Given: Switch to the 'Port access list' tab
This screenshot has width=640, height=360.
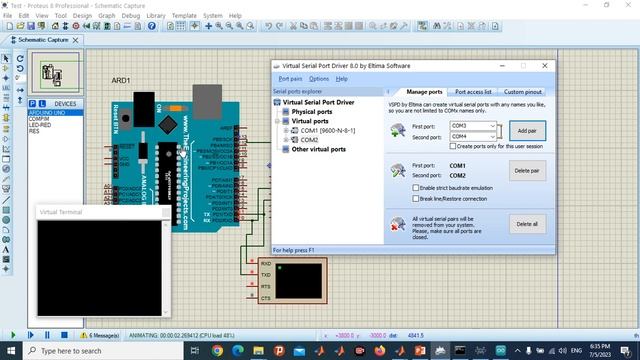Looking at the screenshot, I should (473, 92).
